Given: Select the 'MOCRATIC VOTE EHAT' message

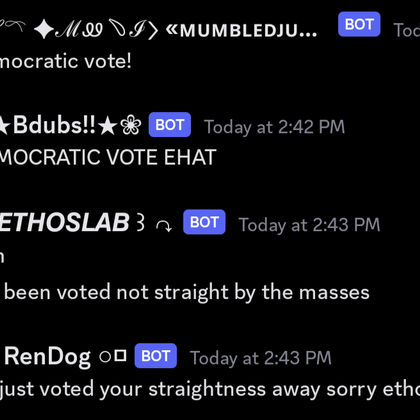Looking at the screenshot, I should [108, 157].
